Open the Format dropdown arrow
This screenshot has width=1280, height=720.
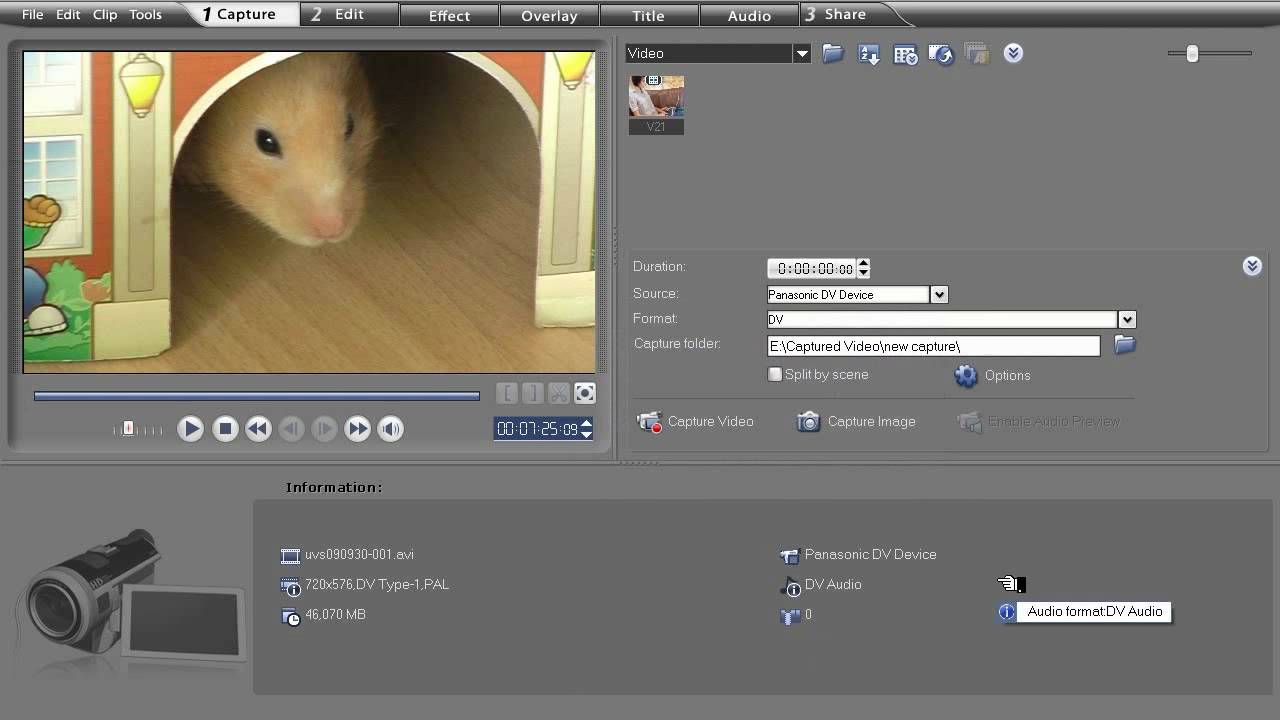pyautogui.click(x=1127, y=320)
